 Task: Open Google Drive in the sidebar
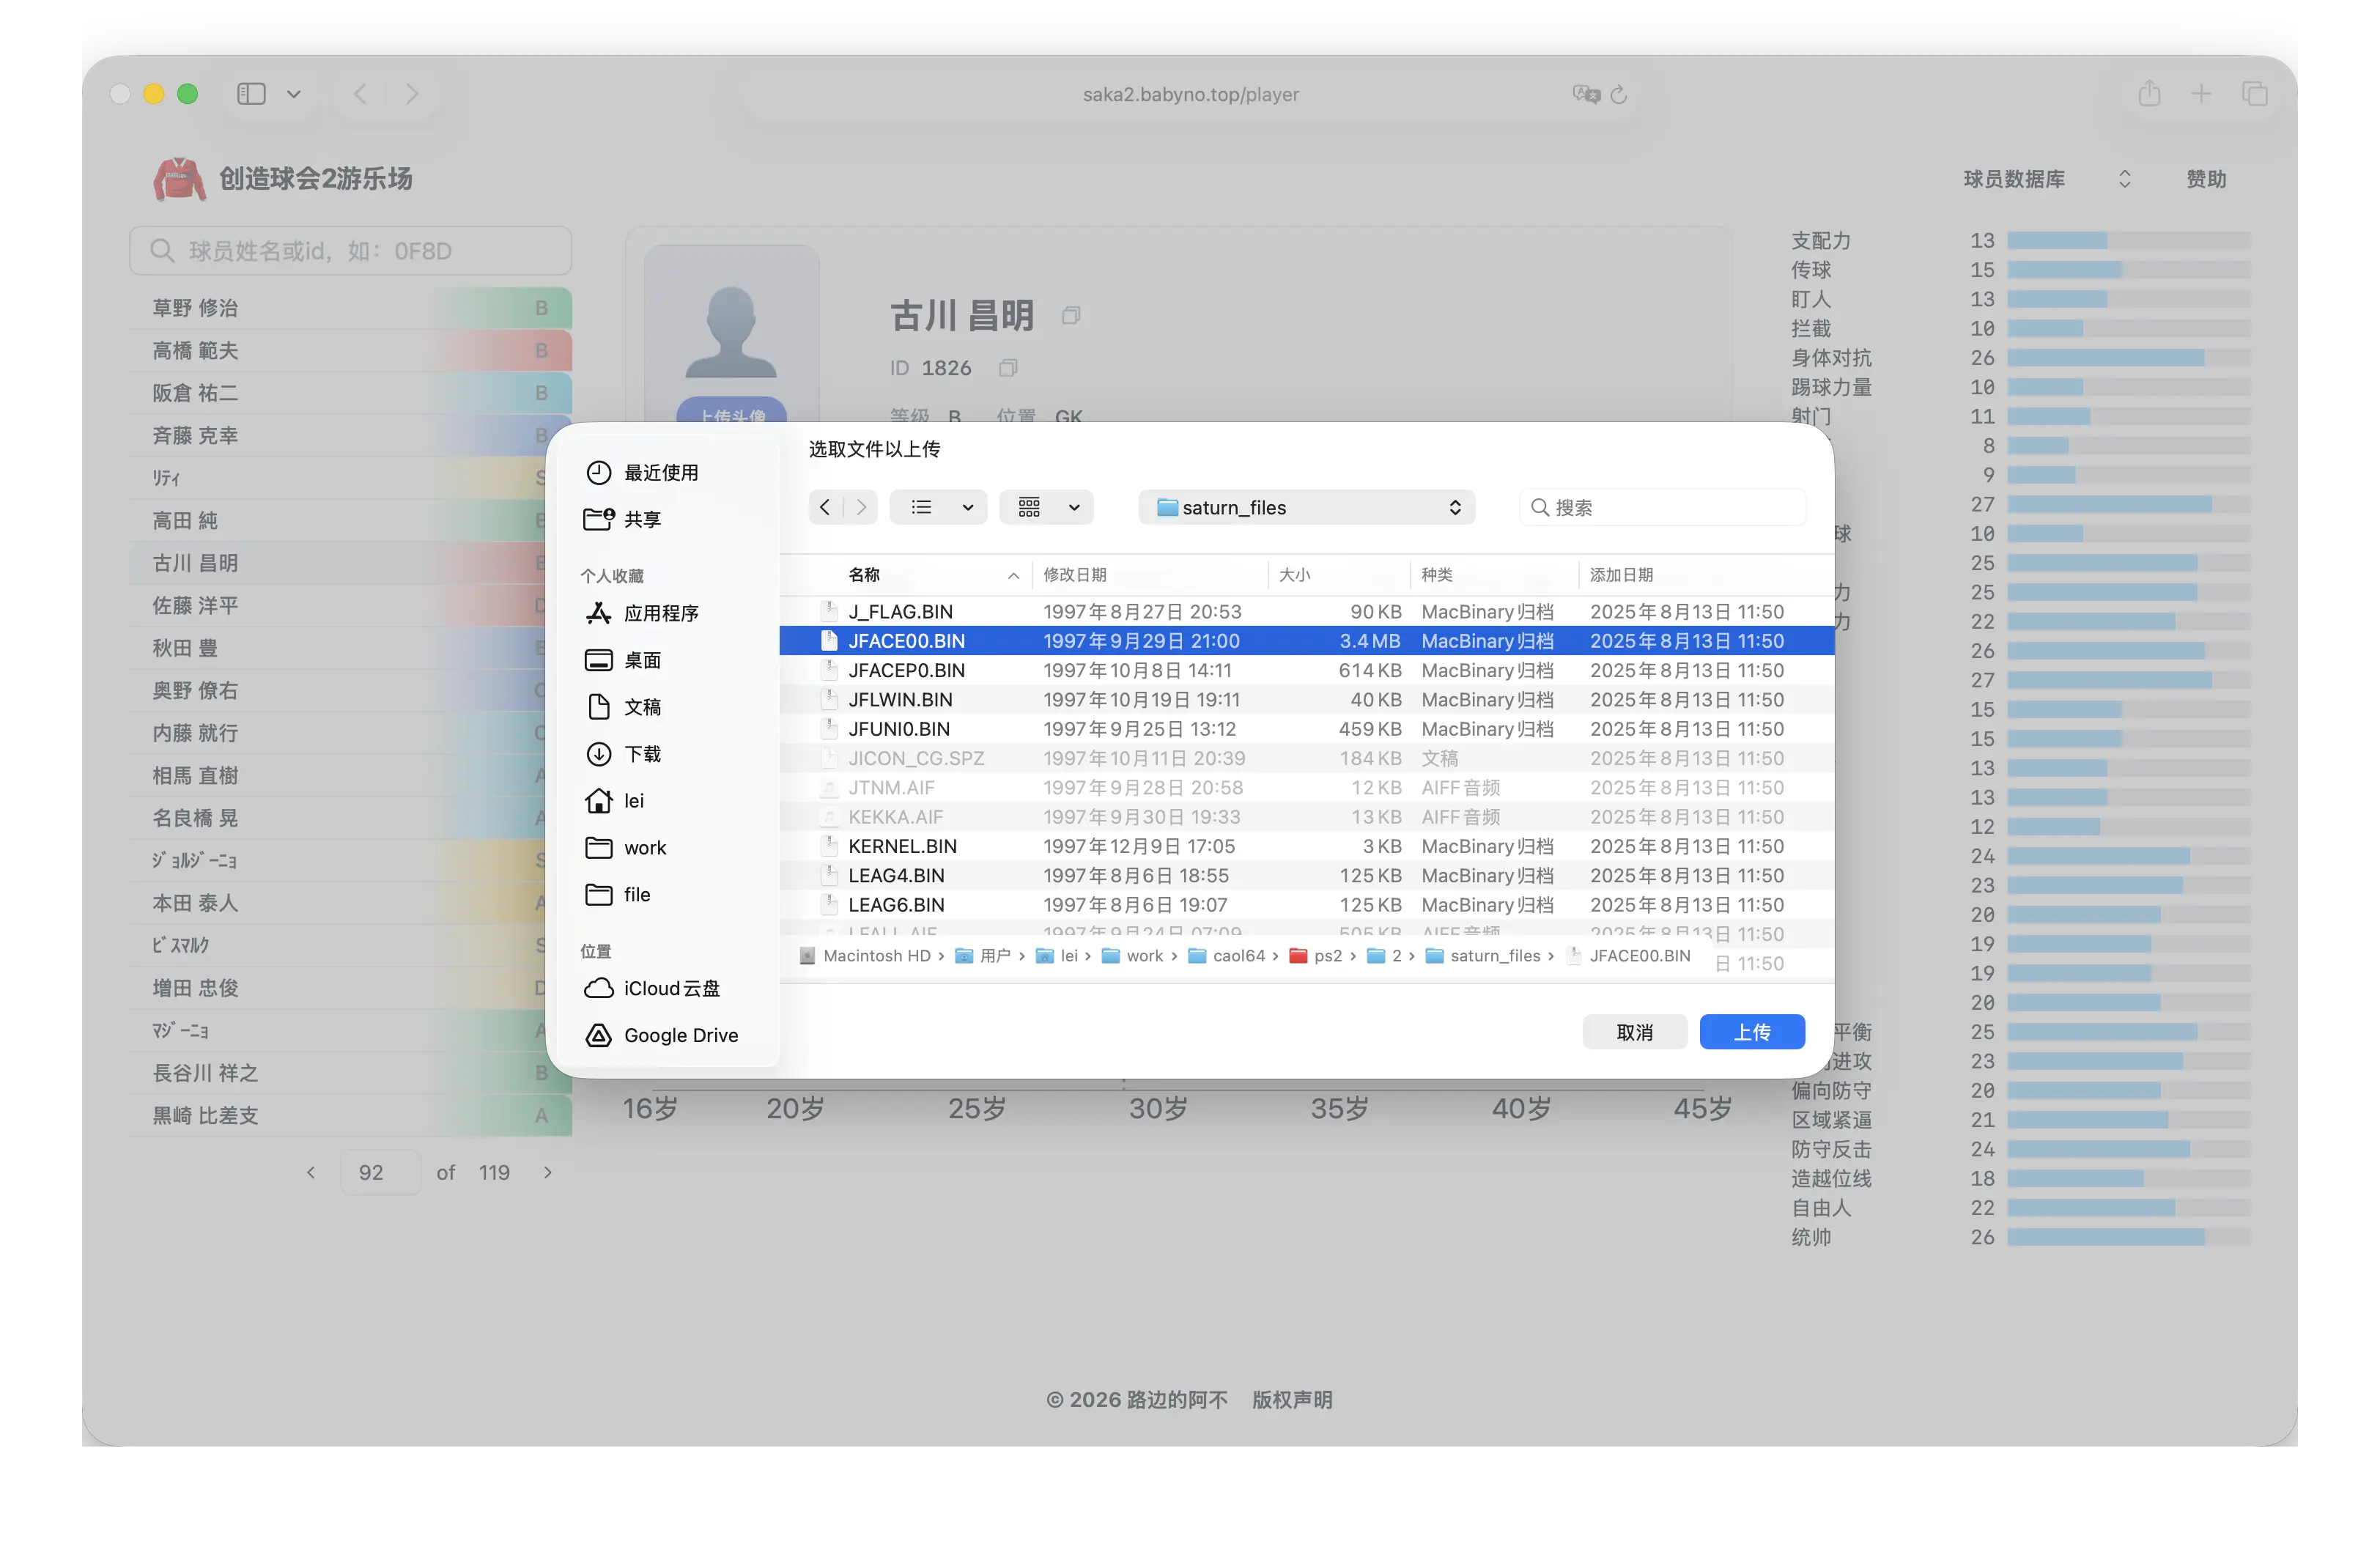(662, 1035)
